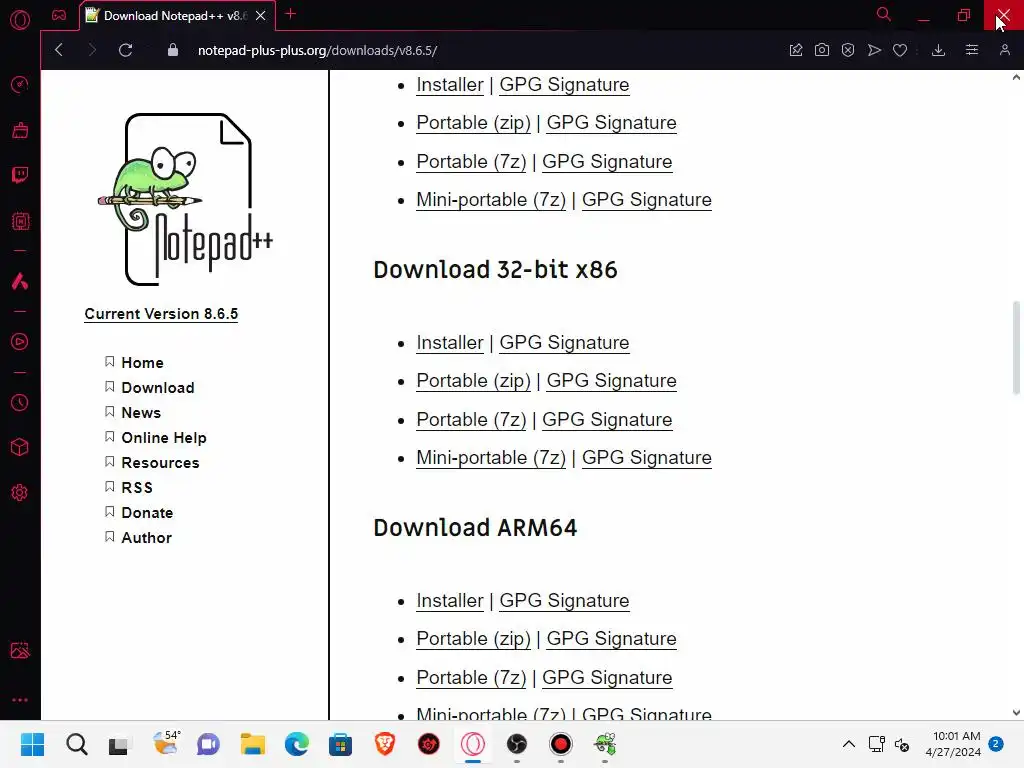Open Resources in the site menu

coord(160,463)
